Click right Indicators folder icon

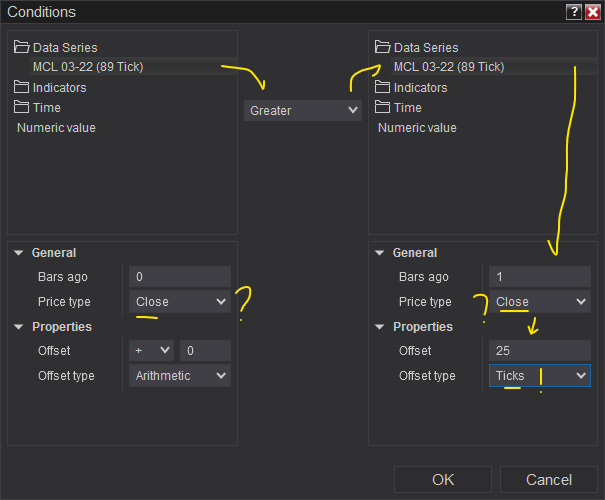382,87
